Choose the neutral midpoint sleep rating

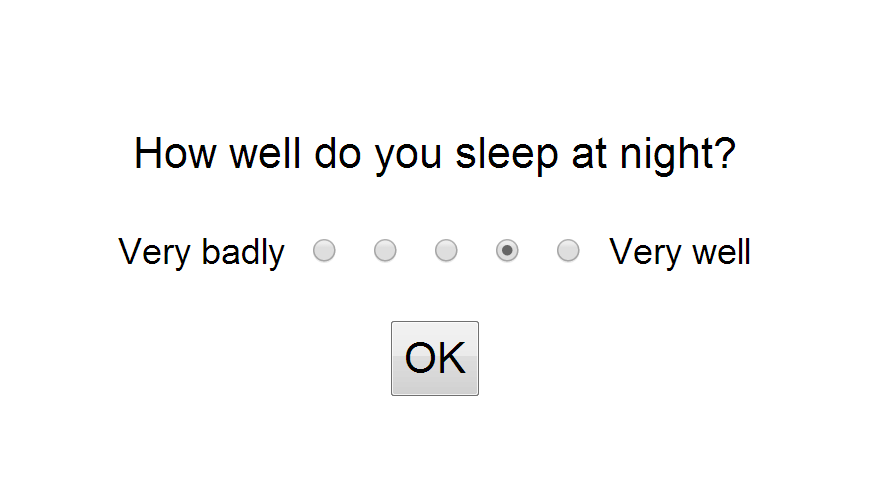pyautogui.click(x=446, y=251)
